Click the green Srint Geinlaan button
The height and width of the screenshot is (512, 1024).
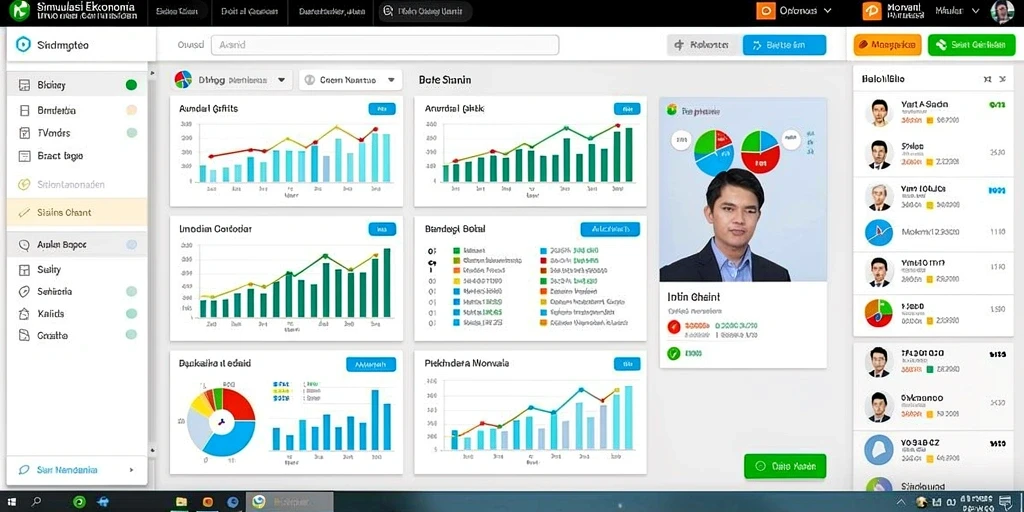[971, 45]
